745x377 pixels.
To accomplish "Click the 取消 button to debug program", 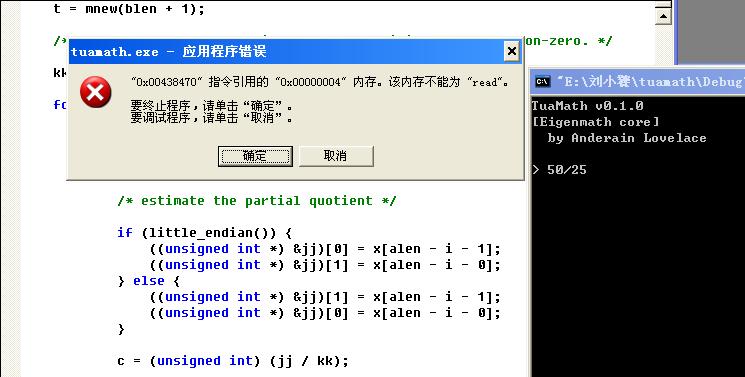I will tap(336, 156).
